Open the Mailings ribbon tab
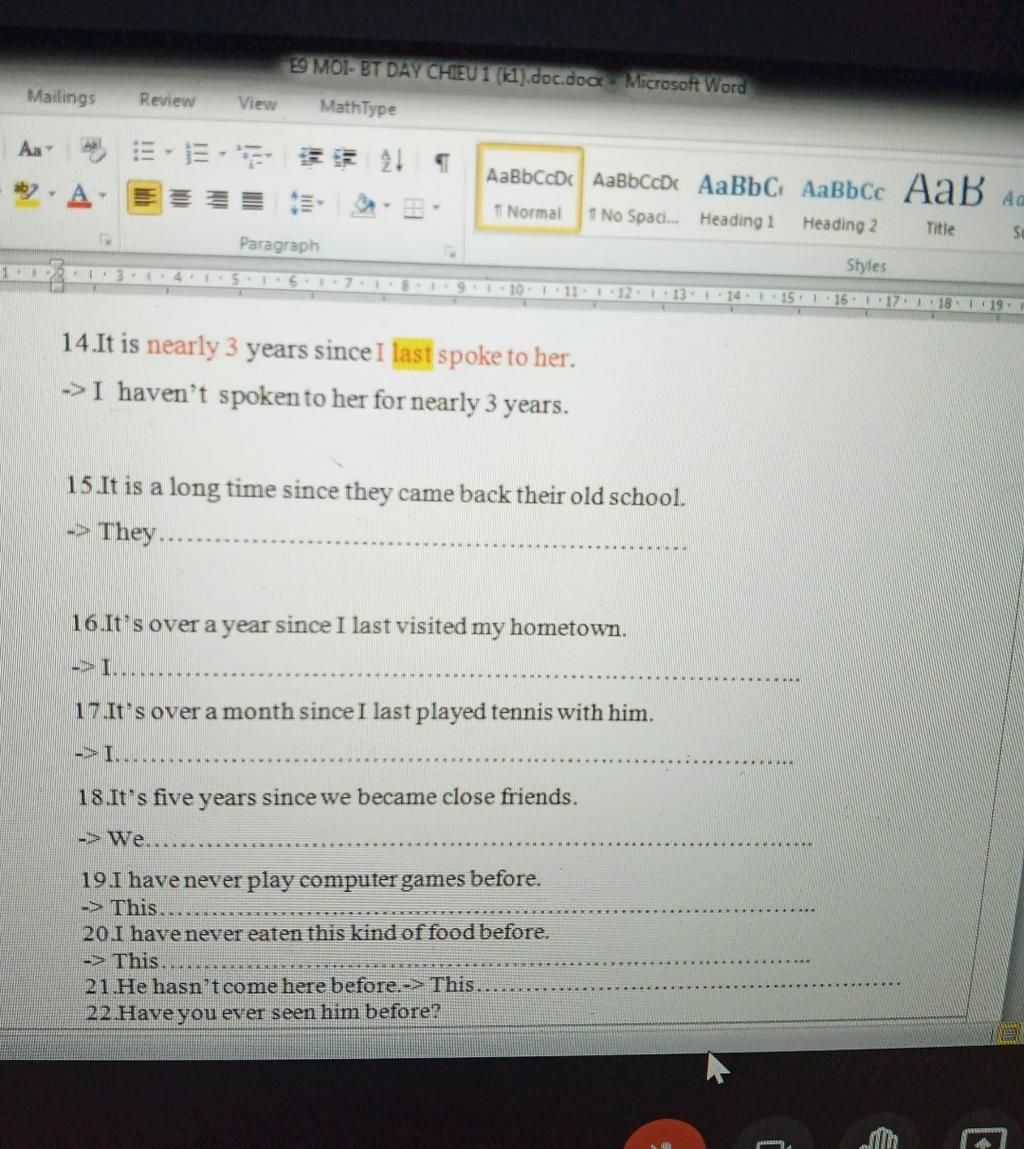 [62, 97]
